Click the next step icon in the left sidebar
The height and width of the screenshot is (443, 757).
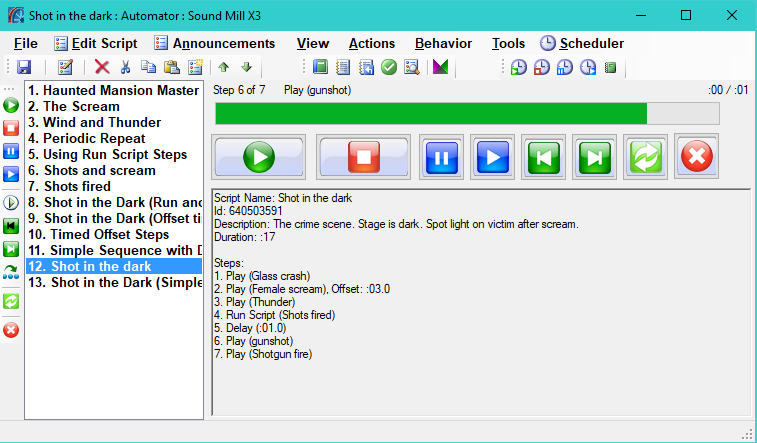pyautogui.click(x=11, y=249)
